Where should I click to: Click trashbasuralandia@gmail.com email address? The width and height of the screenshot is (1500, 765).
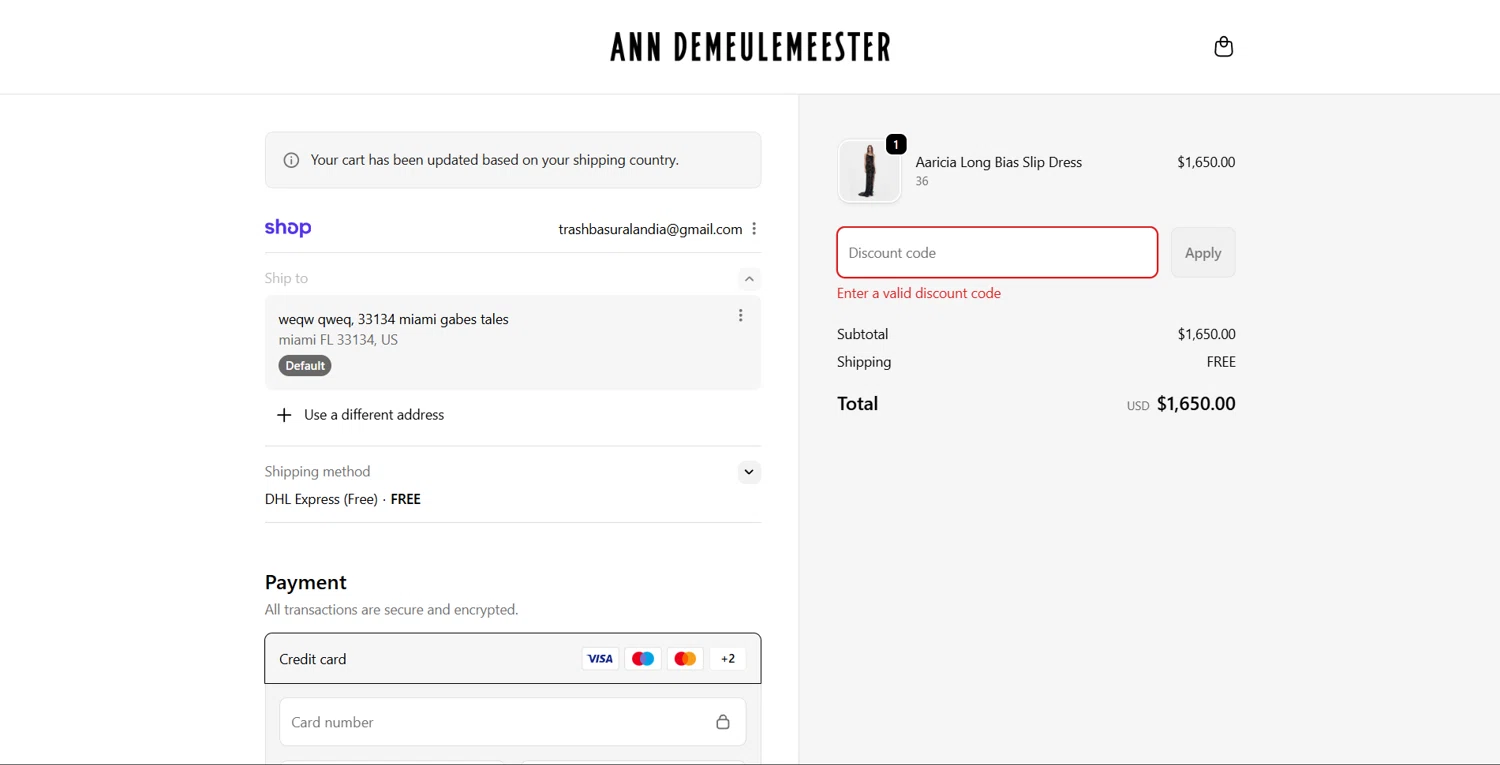coord(650,229)
